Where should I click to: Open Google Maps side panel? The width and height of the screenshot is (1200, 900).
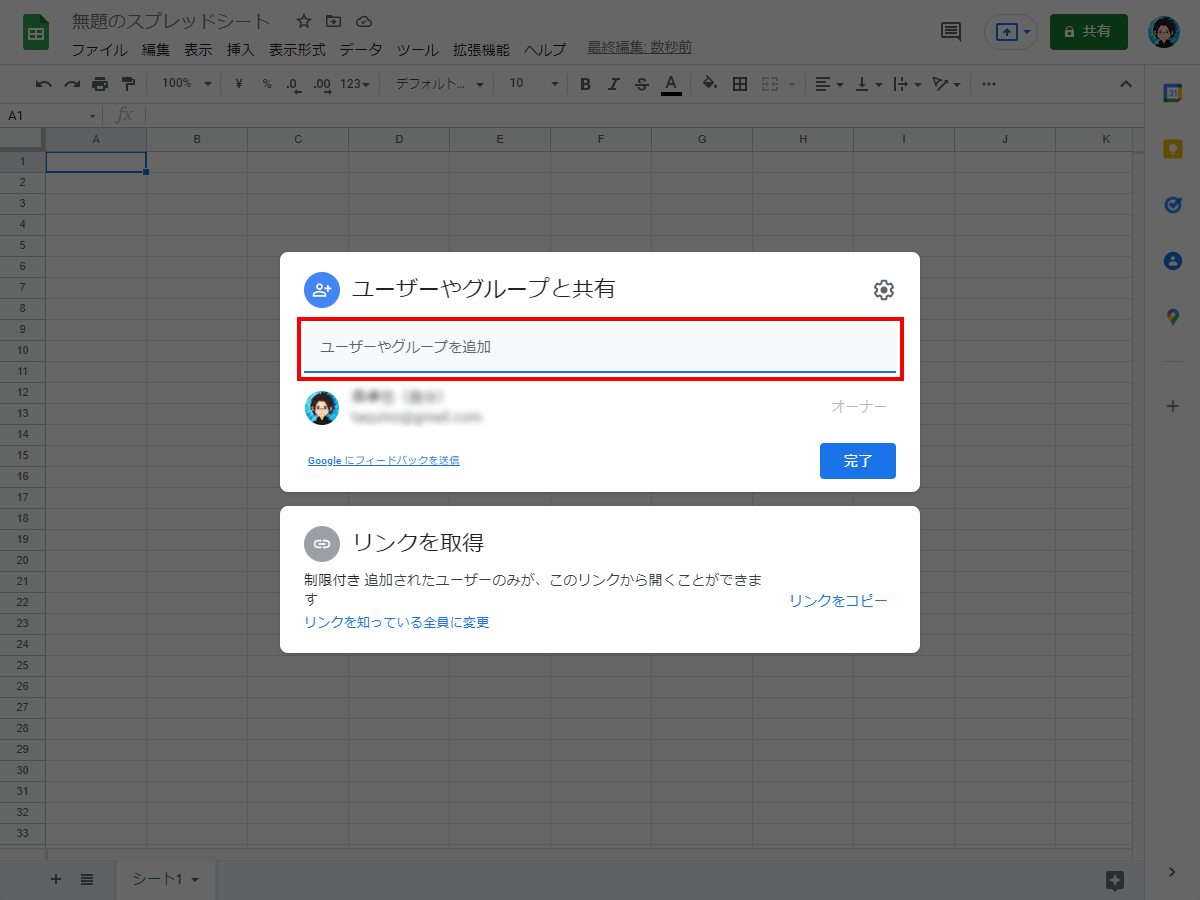point(1172,317)
